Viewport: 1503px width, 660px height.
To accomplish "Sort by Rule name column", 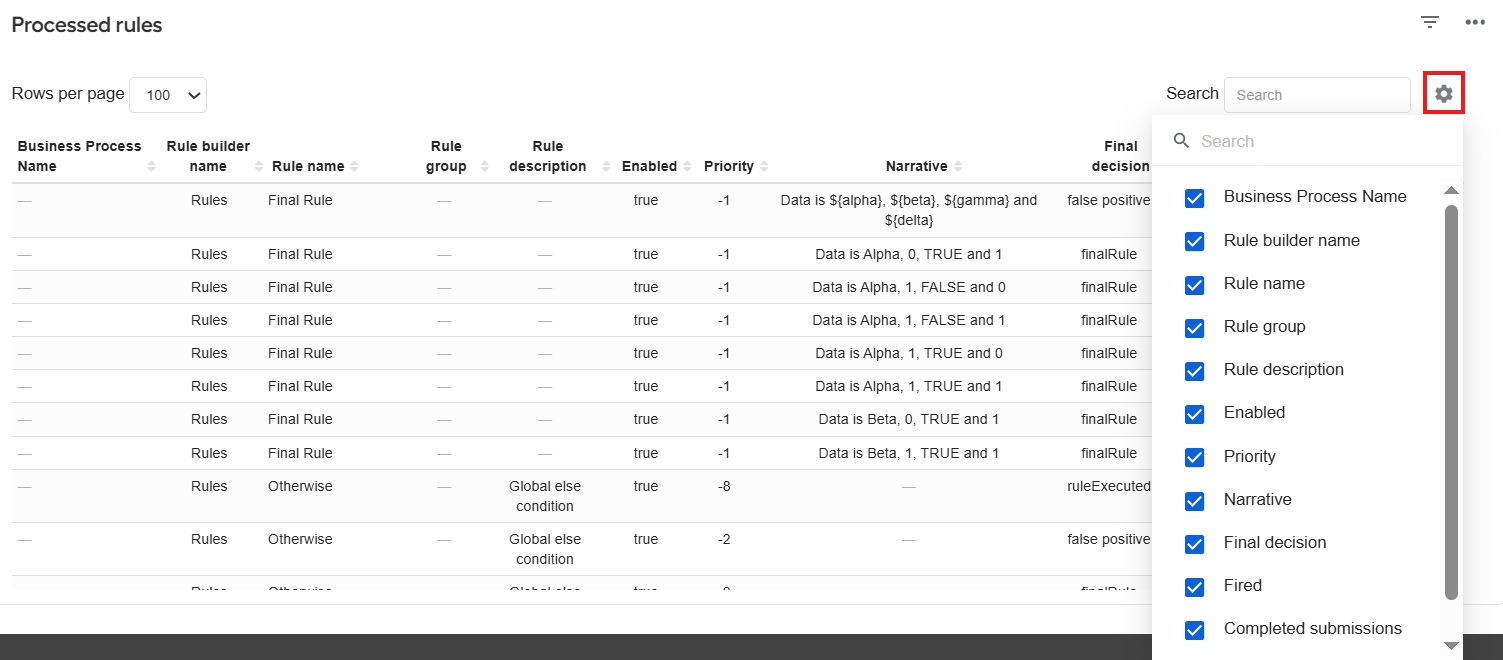I will 354,166.
